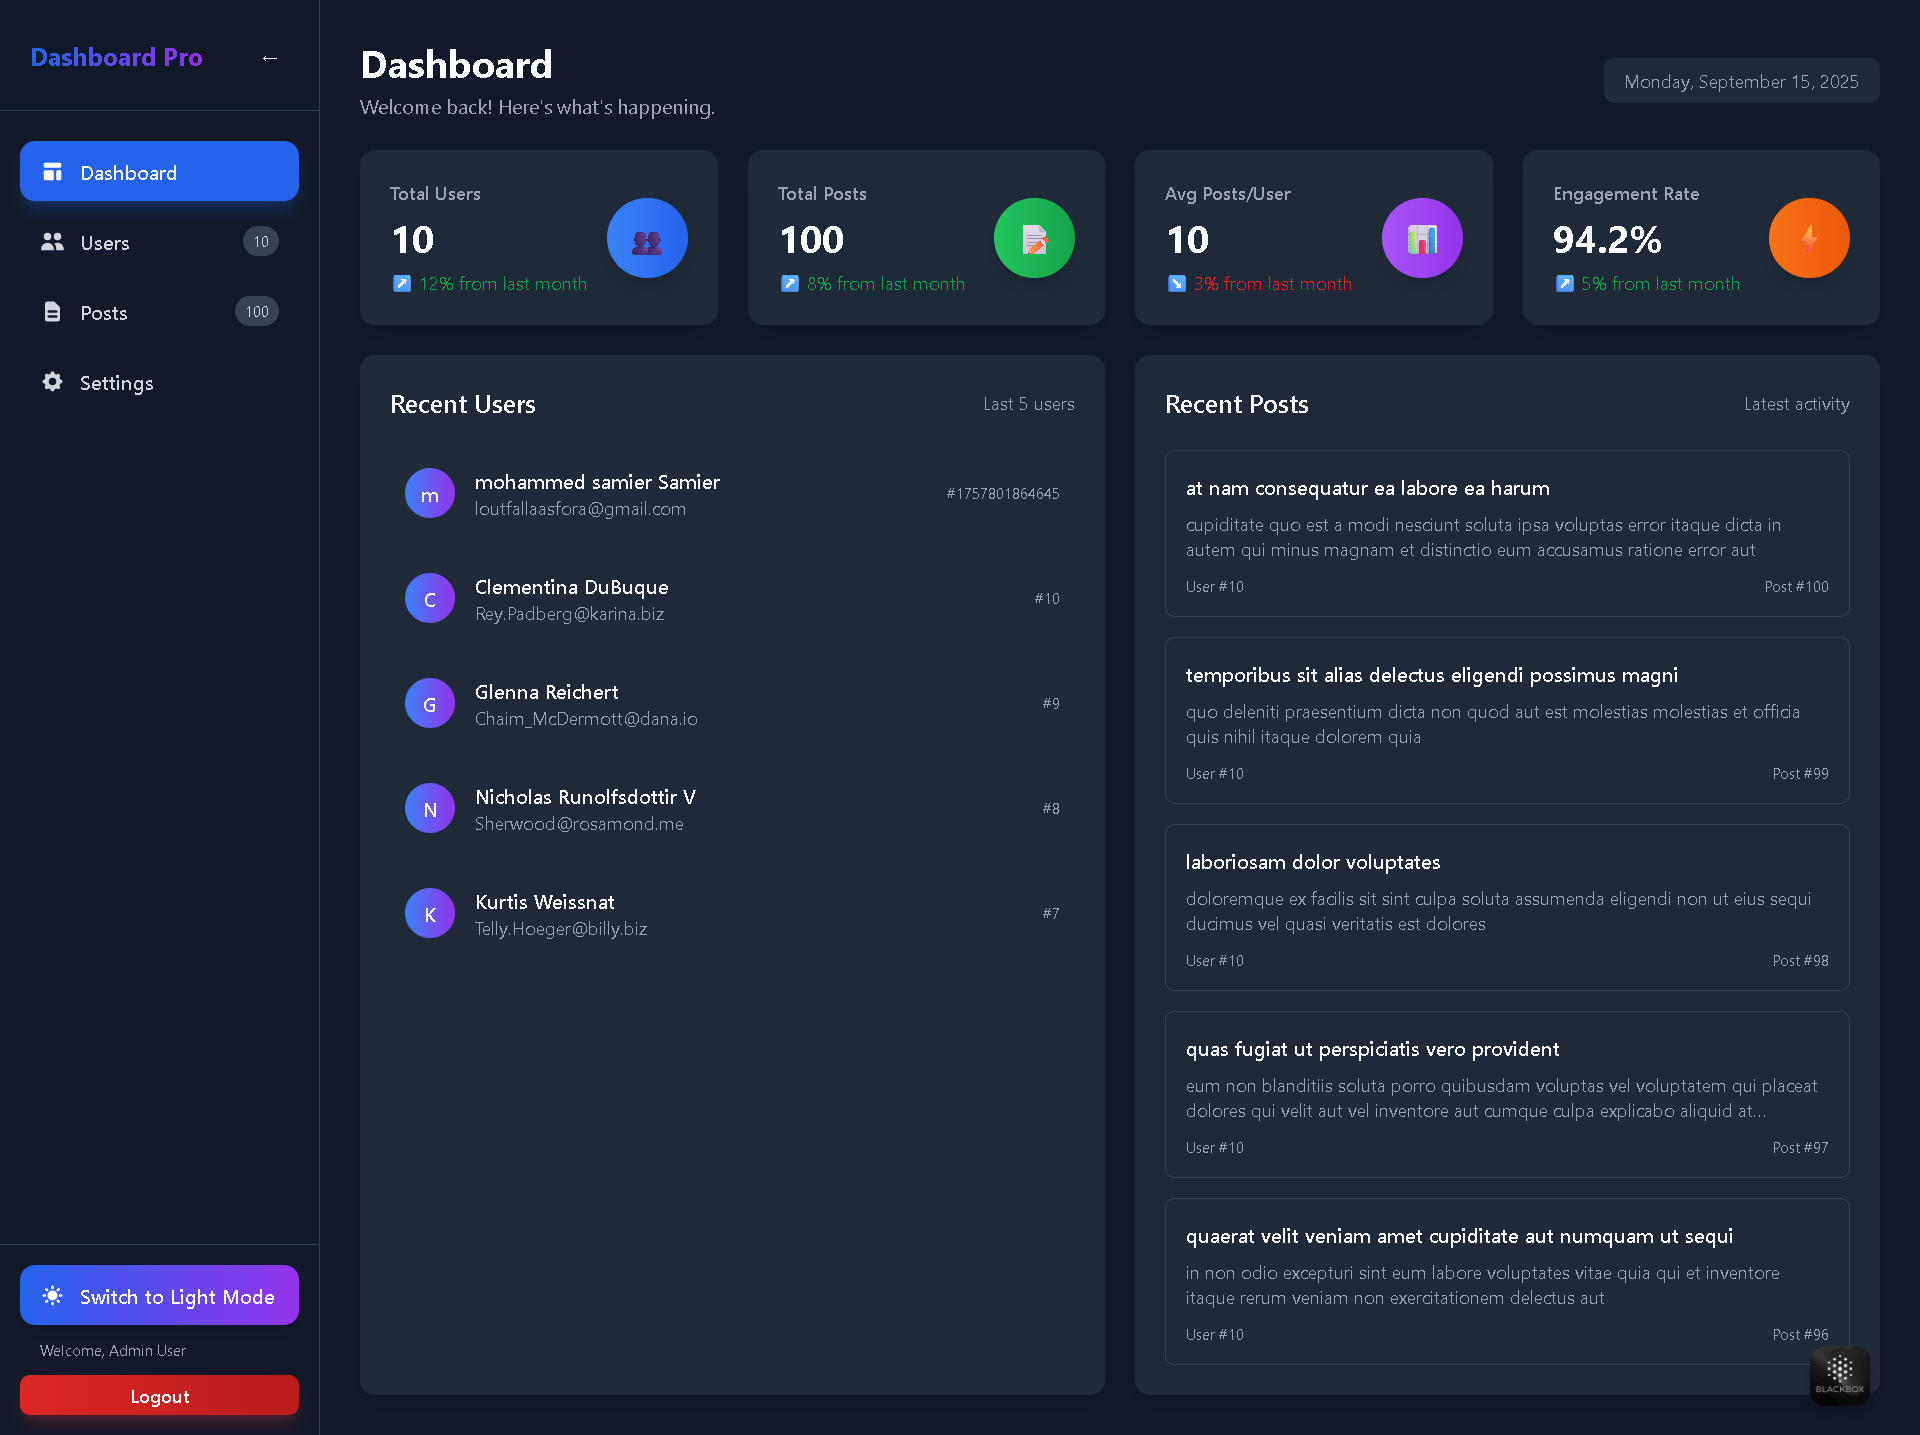Click the blue users icon on Total Users card
This screenshot has height=1435, width=1920.
(647, 238)
